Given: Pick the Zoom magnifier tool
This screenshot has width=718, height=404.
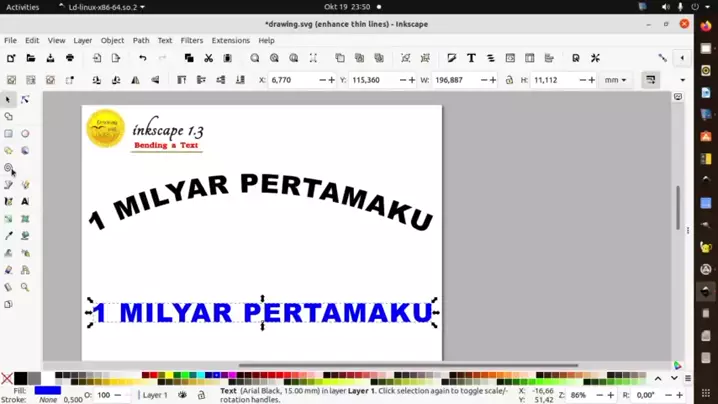Looking at the screenshot, I should (x=25, y=287).
